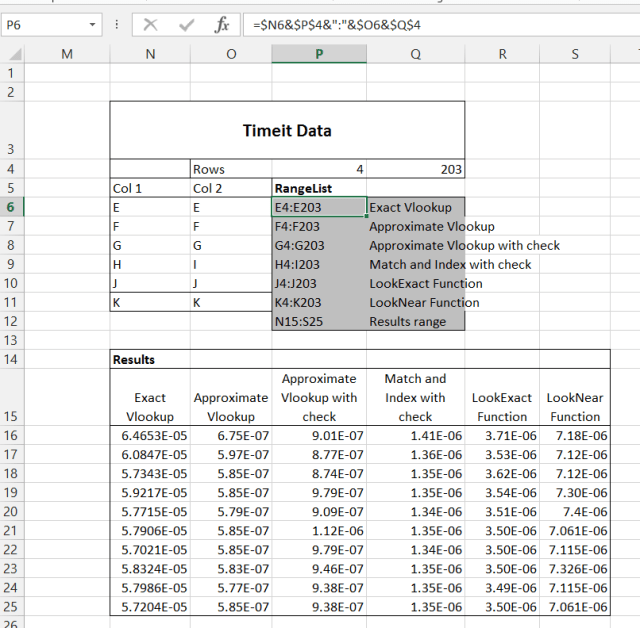Expand the Name Box dropdown arrow
Image resolution: width=640 pixels, height=628 pixels.
coord(93,24)
